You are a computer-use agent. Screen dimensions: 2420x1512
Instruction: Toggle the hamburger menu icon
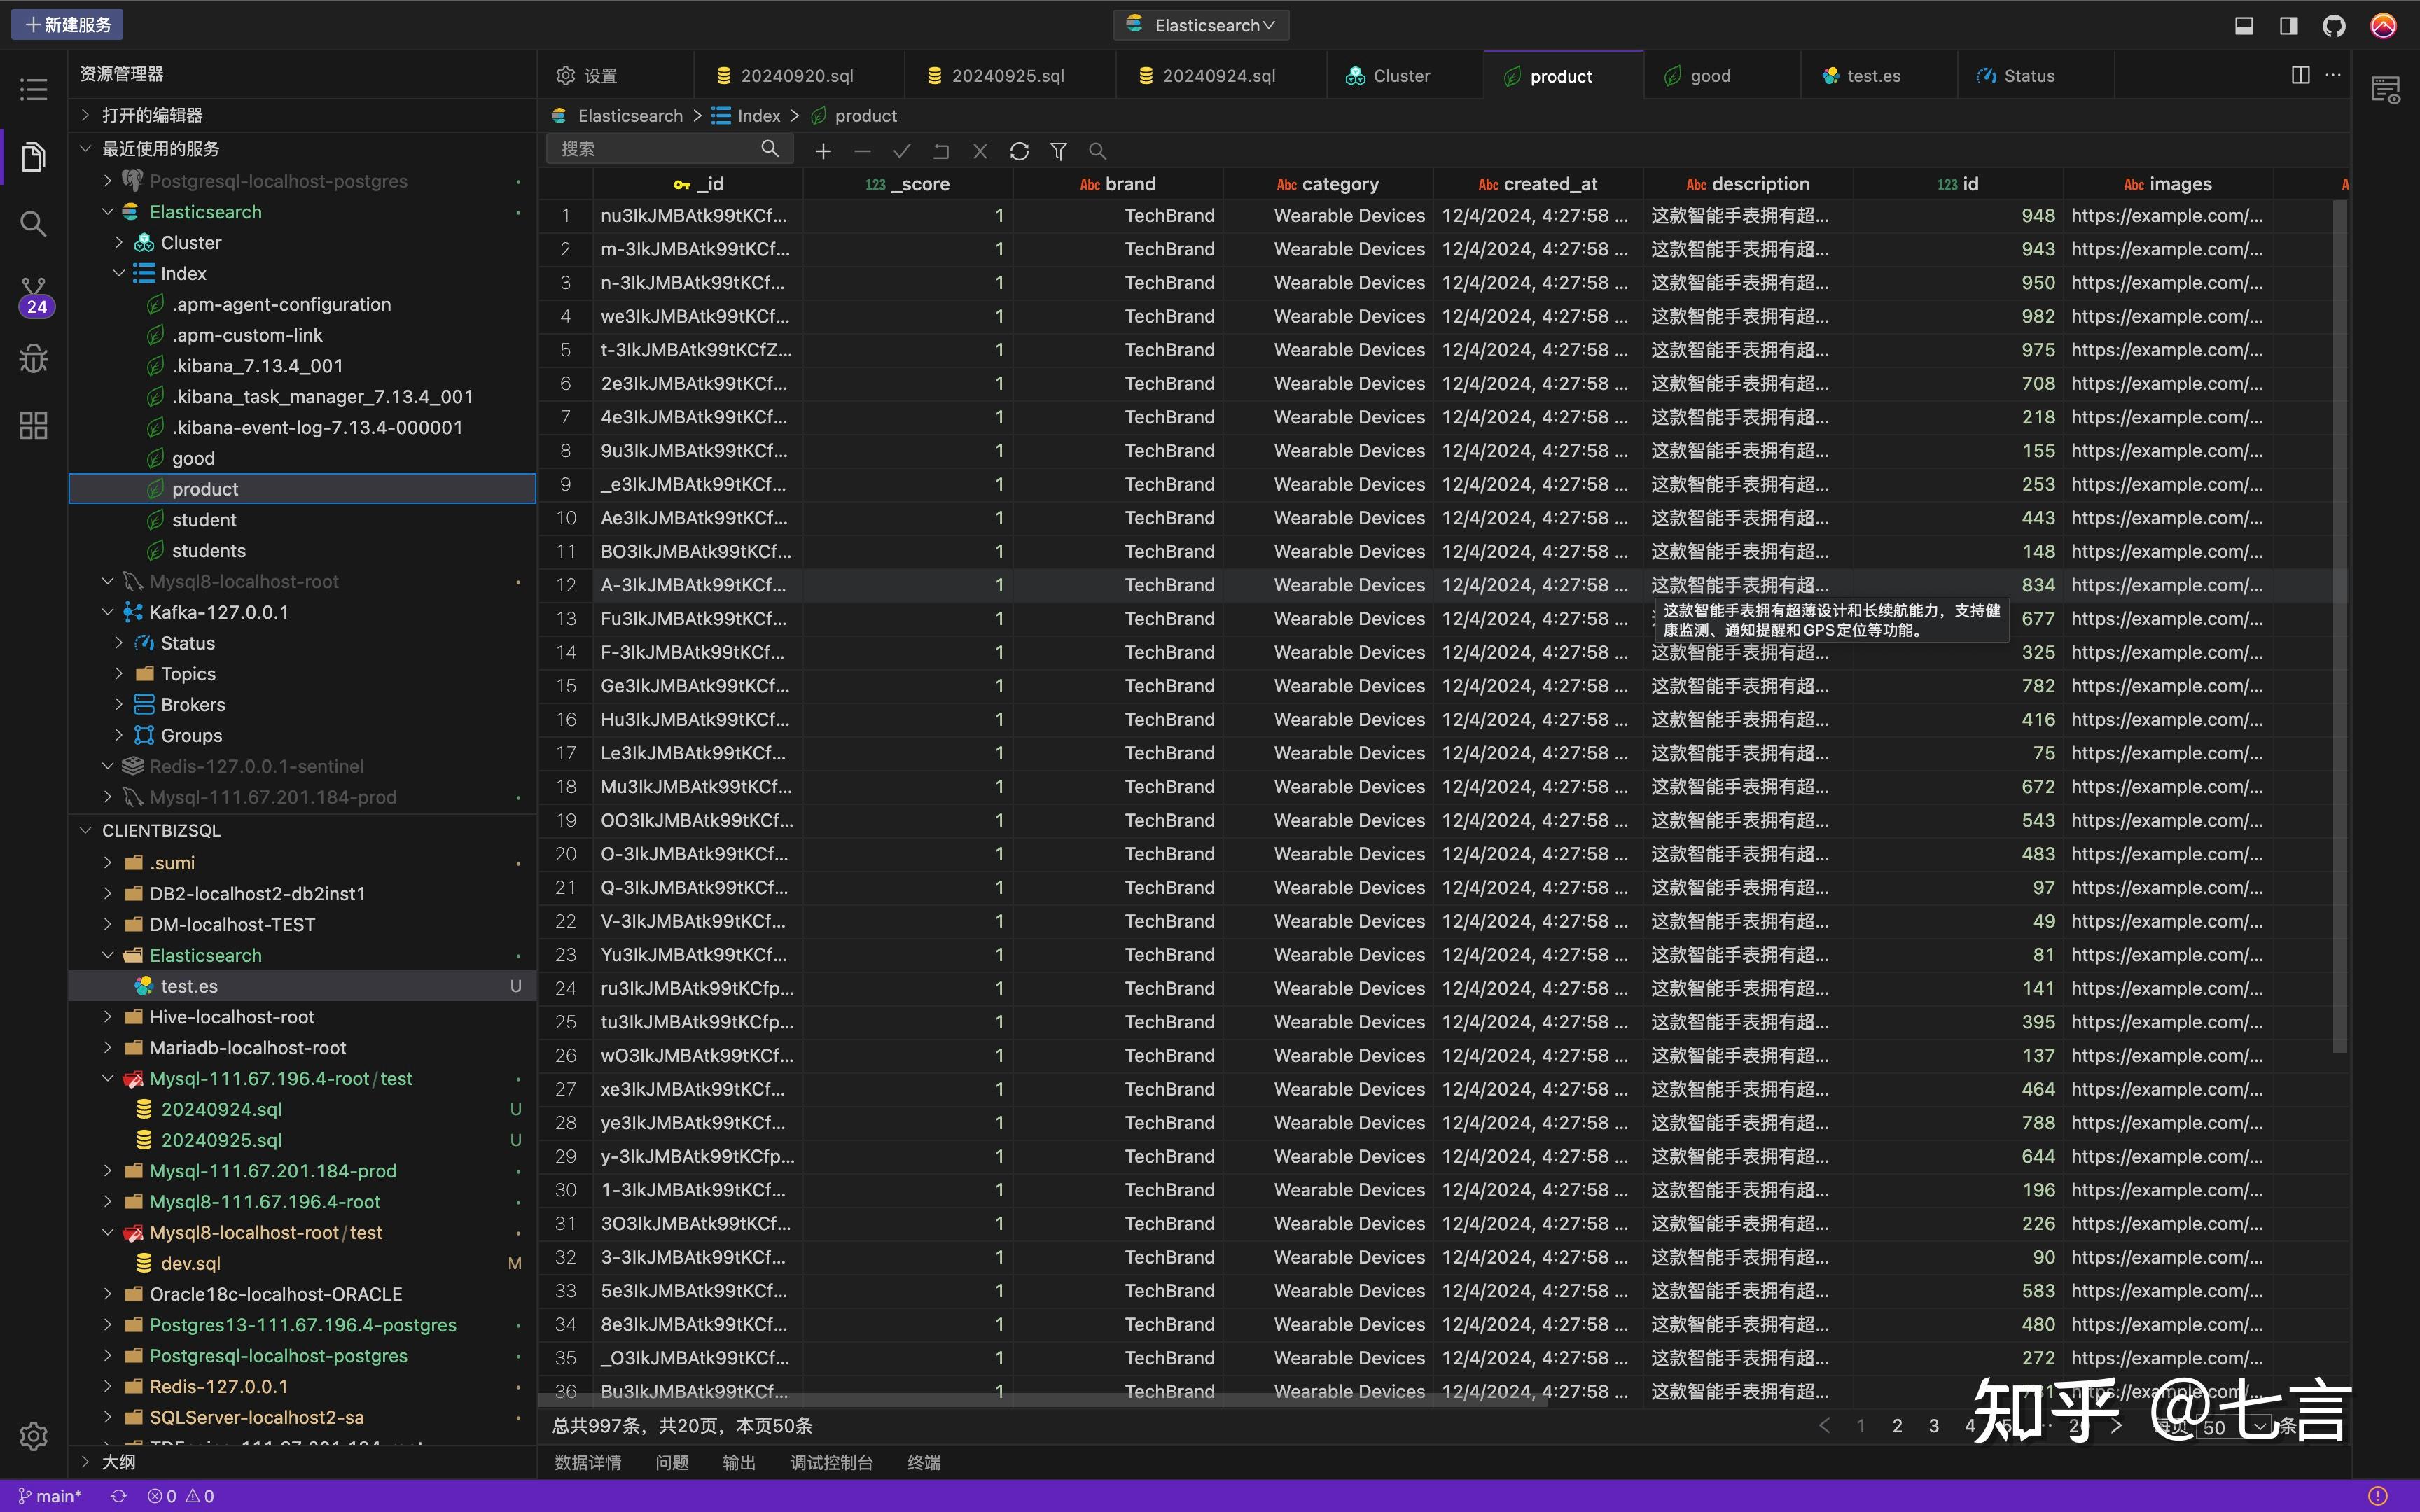pyautogui.click(x=34, y=90)
